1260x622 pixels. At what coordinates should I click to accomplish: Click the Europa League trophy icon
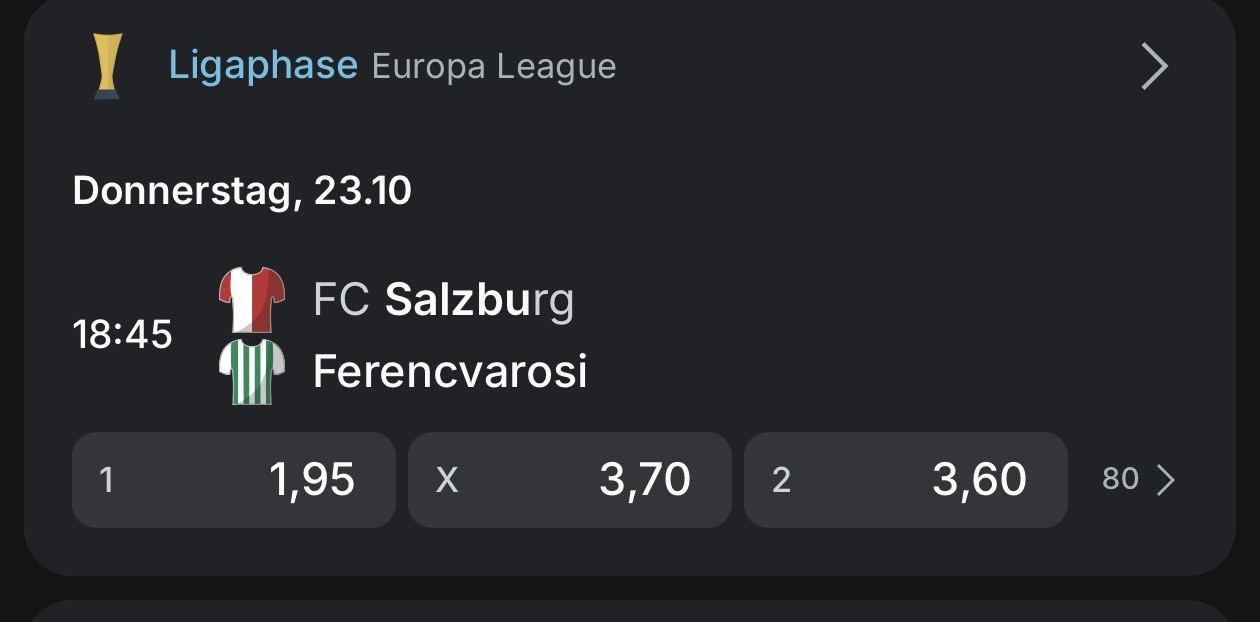(107, 66)
